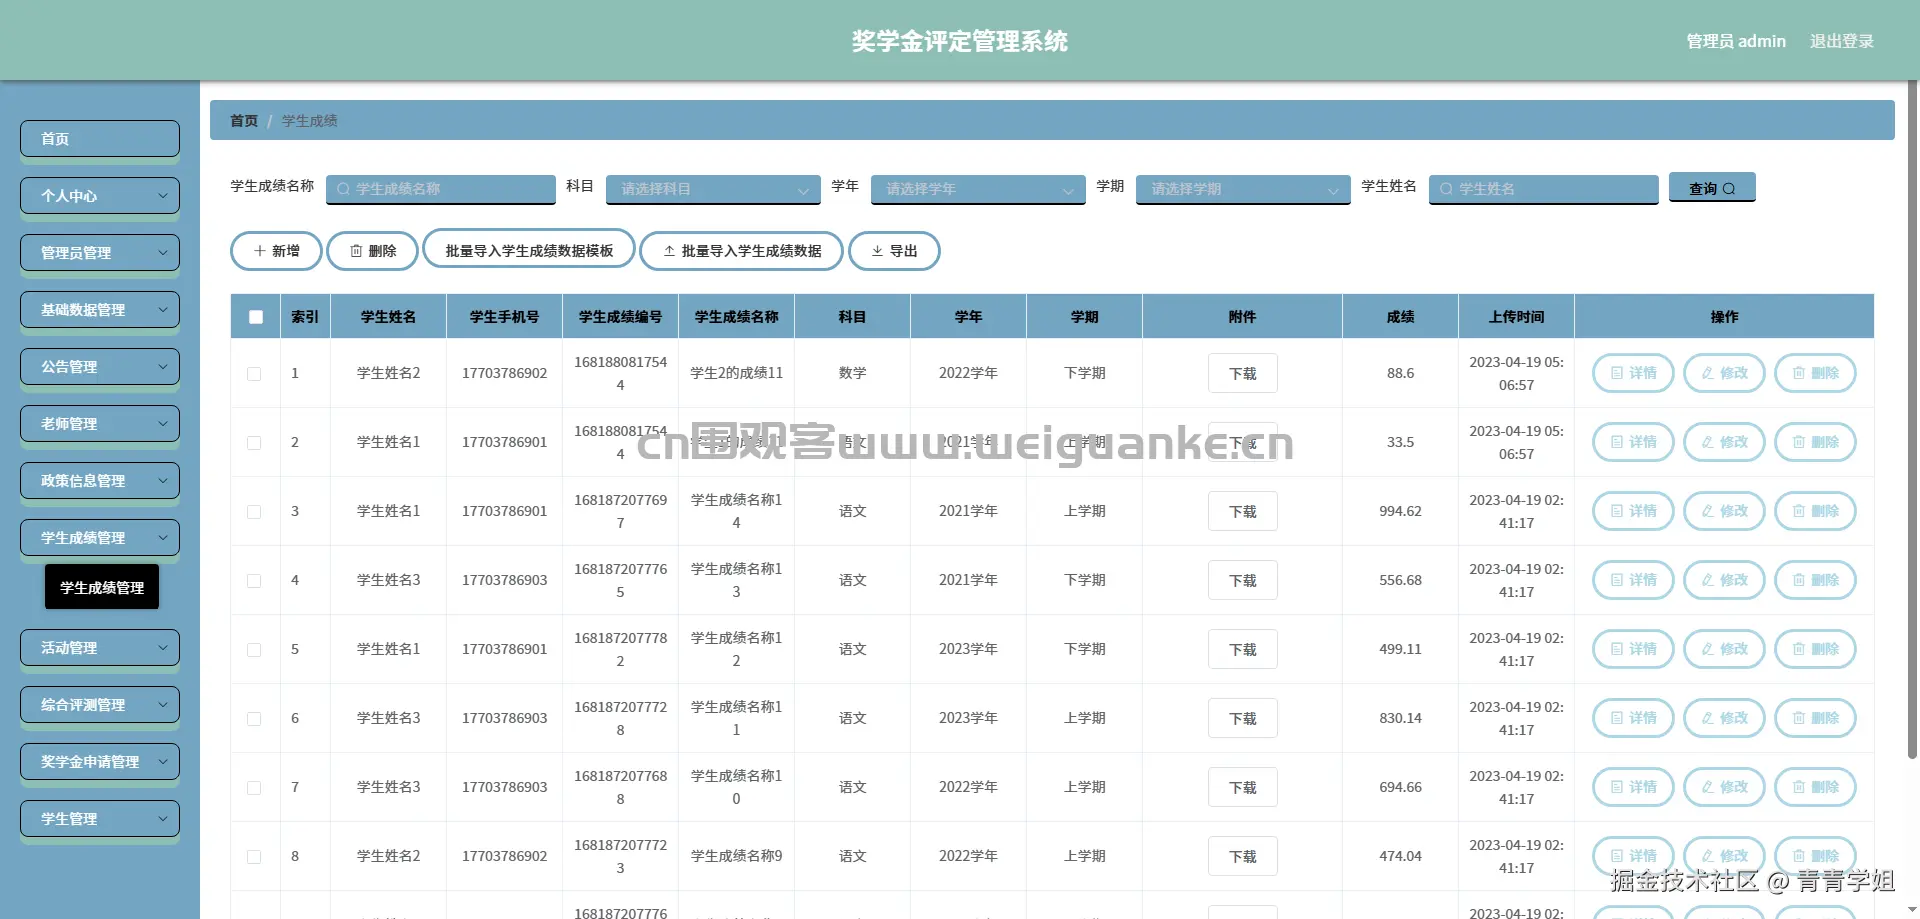Click 退出登录 to log out

click(1841, 41)
